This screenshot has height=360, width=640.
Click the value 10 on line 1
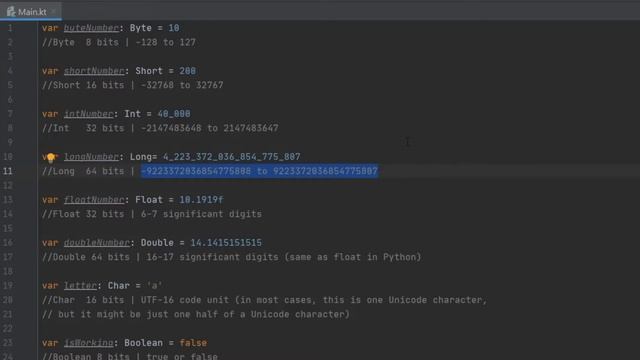click(174, 28)
